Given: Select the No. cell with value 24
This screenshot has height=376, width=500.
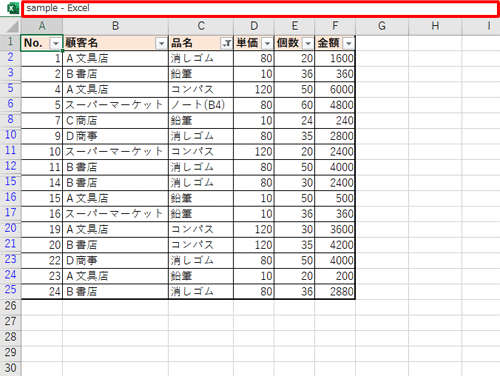Looking at the screenshot, I should coord(42,292).
